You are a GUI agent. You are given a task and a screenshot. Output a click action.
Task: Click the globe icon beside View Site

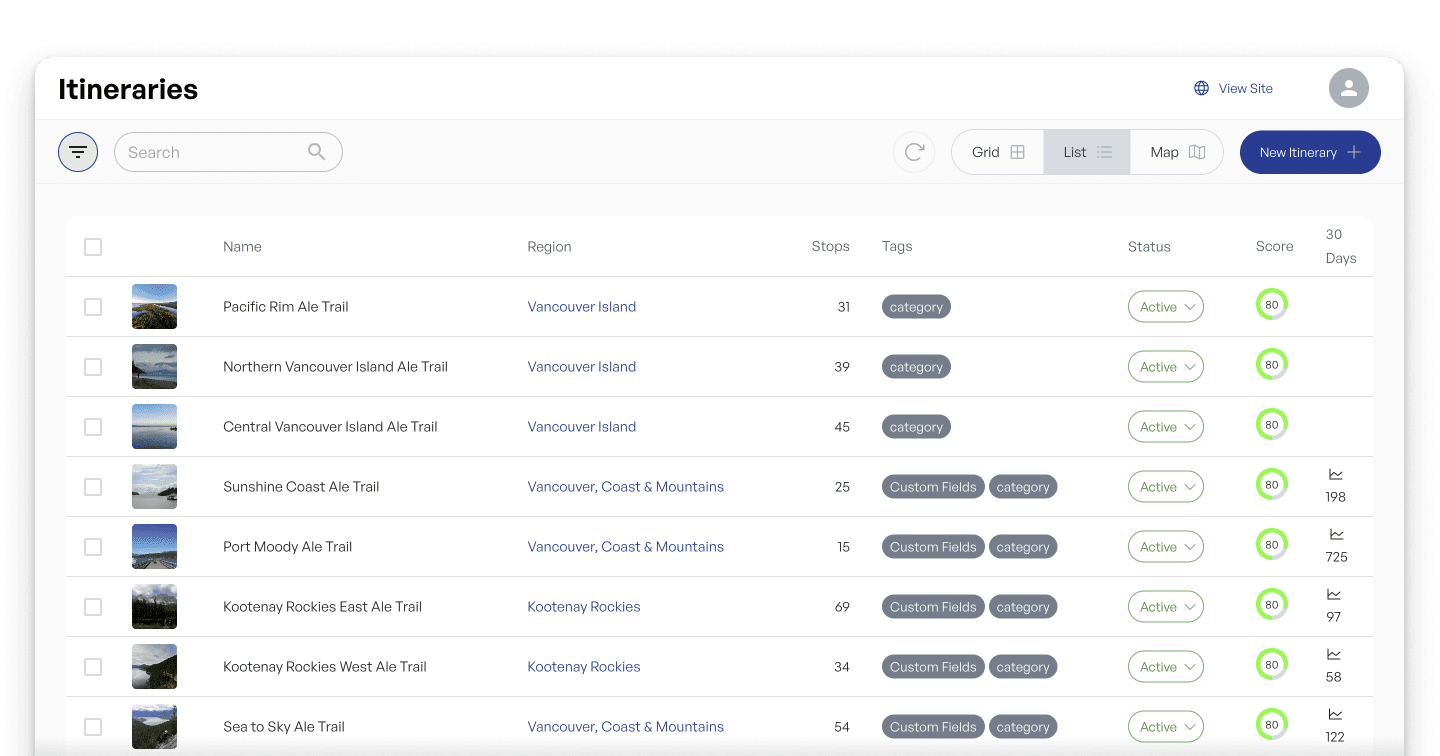tap(1202, 88)
